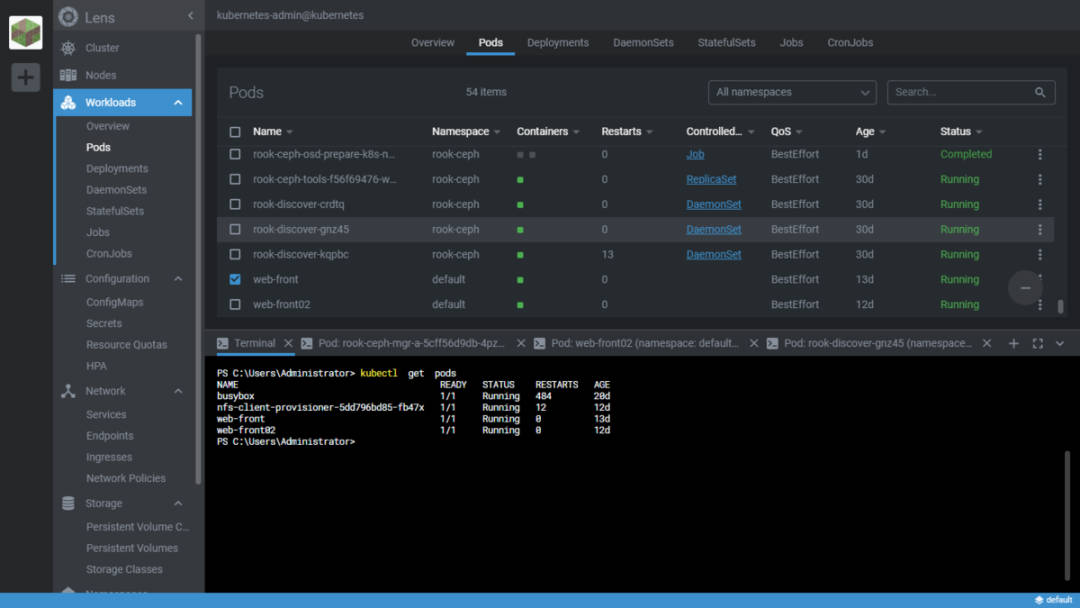Check the web-front02 pod checkbox

[235, 304]
